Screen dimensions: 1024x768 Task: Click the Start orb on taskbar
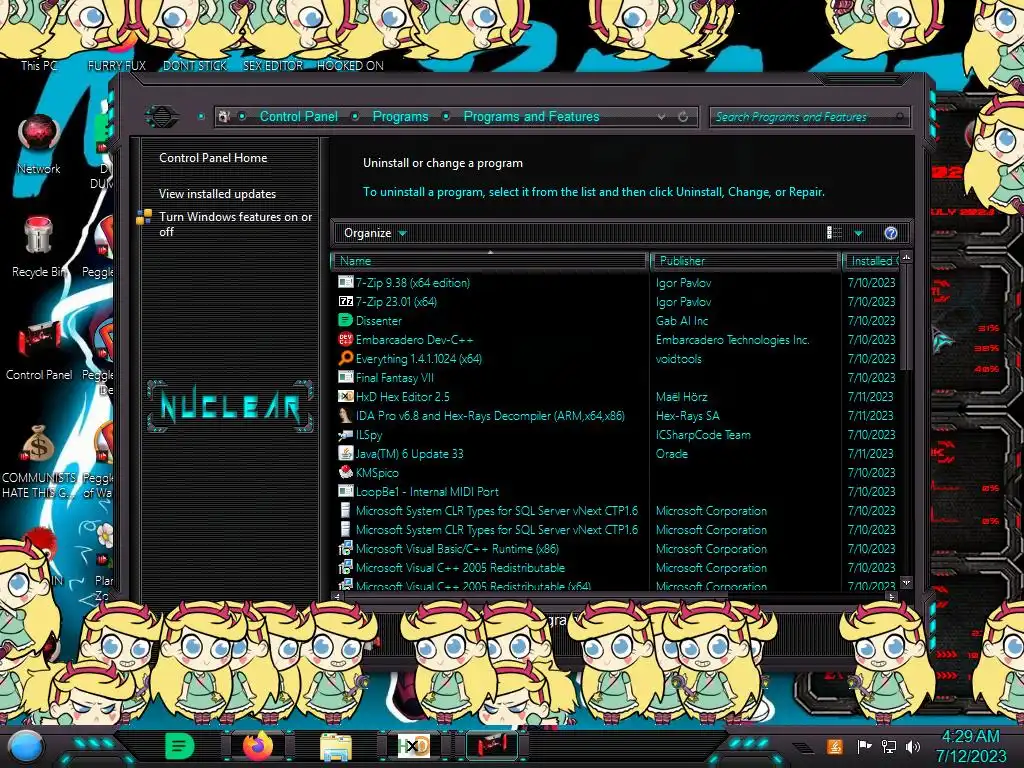coord(26,746)
